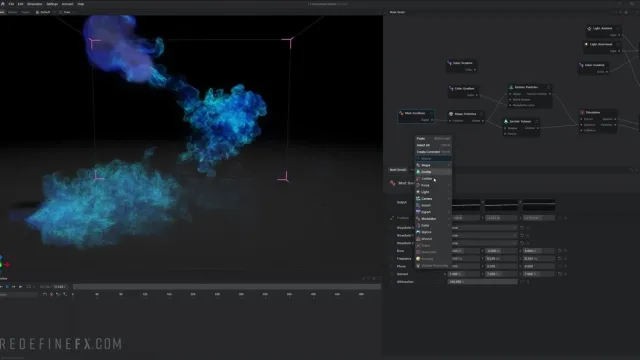This screenshot has height=360, width=640.
Task: Select the Mod Oscillator node icon
Action: [x=402, y=113]
